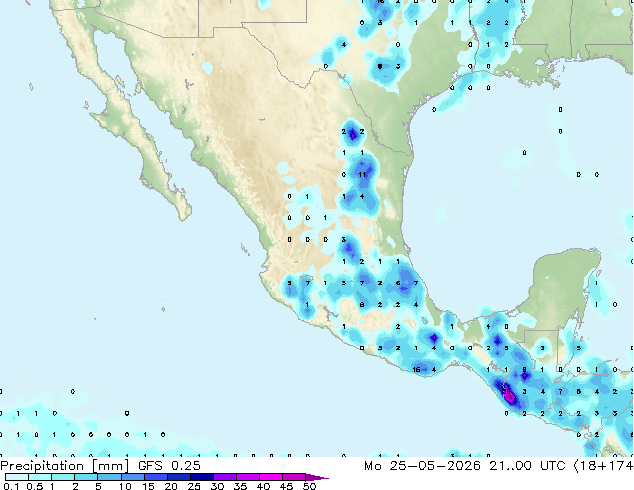Click the "(18+174" forecast run text
The height and width of the screenshot is (490, 634).
point(604,466)
